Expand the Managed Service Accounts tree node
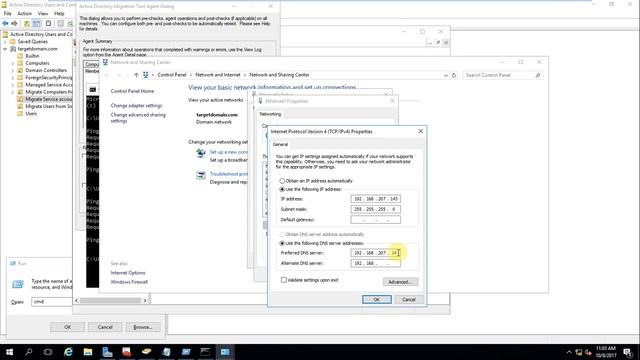Viewport: 640px width, 360px height. point(13,85)
